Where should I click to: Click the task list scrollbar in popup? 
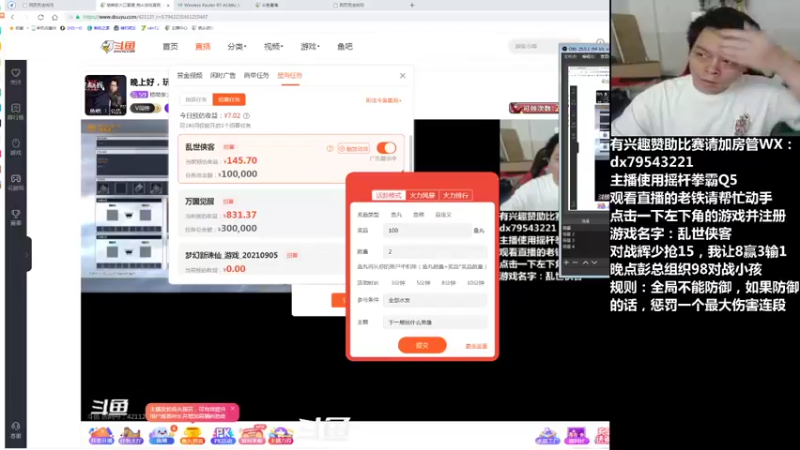(x=409, y=153)
